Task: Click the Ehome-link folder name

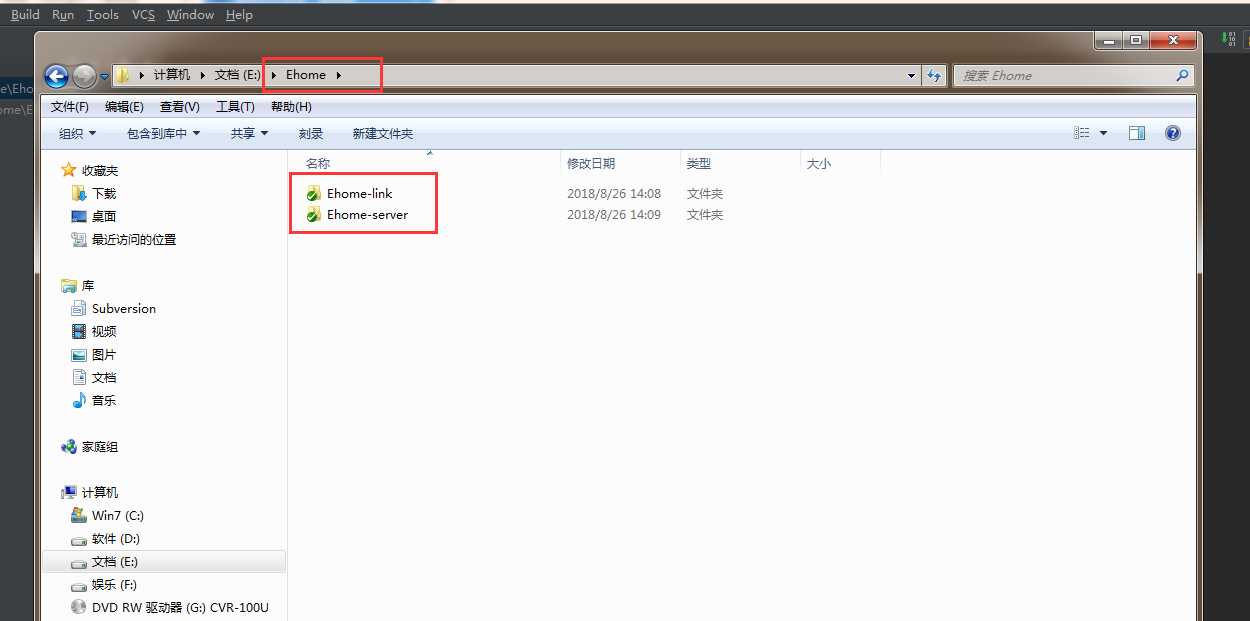Action: [x=360, y=193]
